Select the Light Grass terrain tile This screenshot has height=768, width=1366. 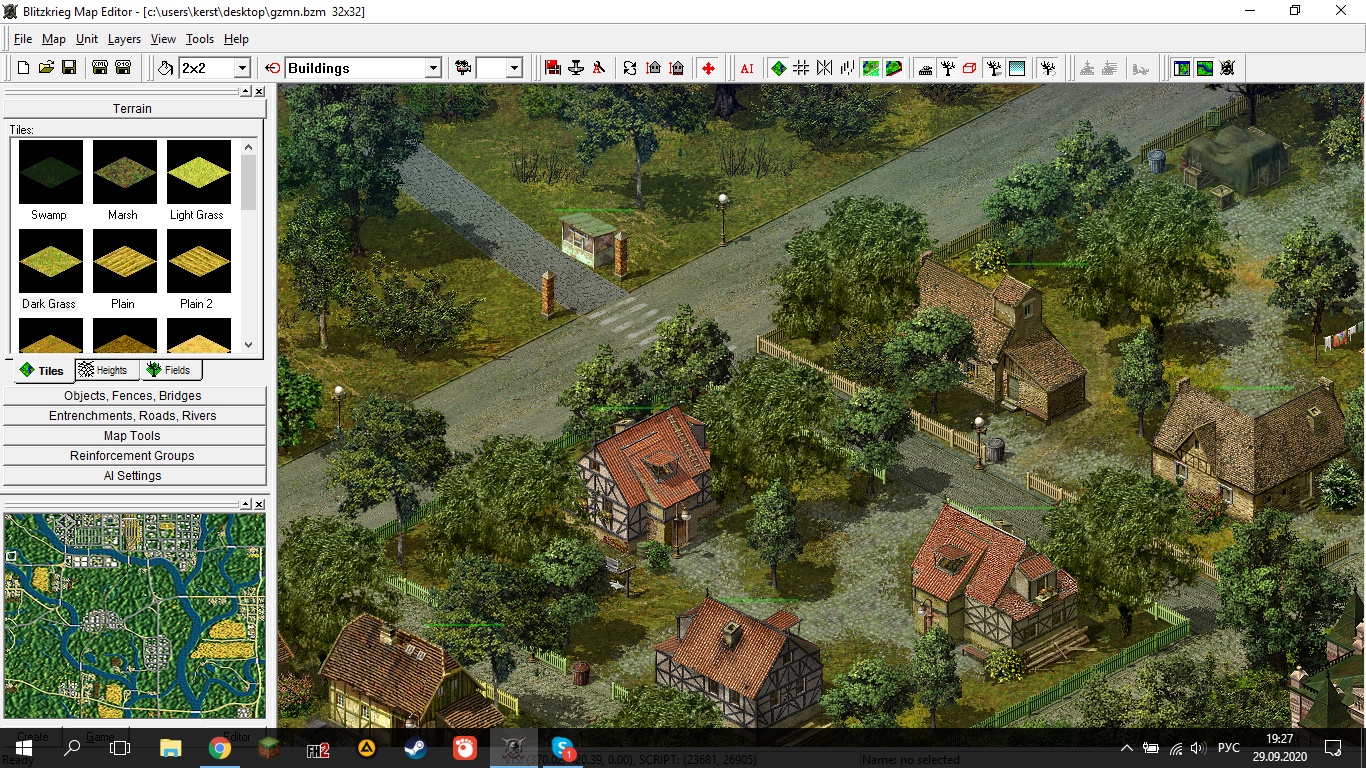pyautogui.click(x=198, y=172)
